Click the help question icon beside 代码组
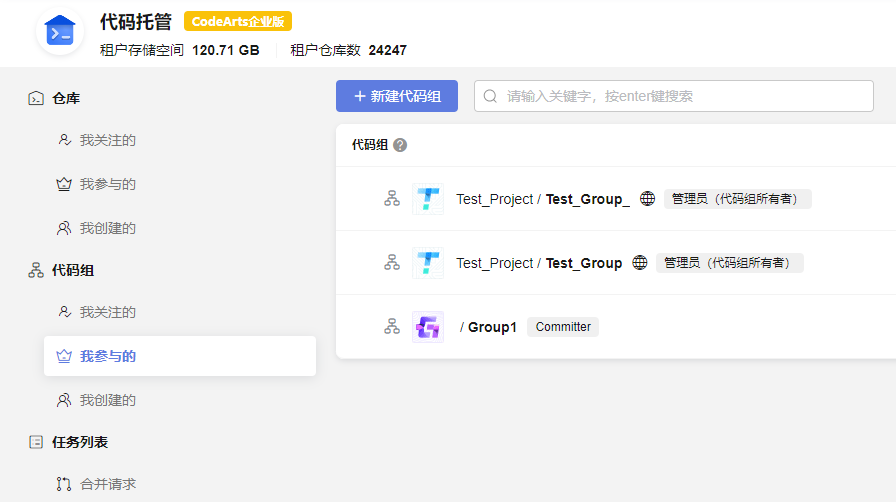Image resolution: width=896 pixels, height=502 pixels. 400,145
